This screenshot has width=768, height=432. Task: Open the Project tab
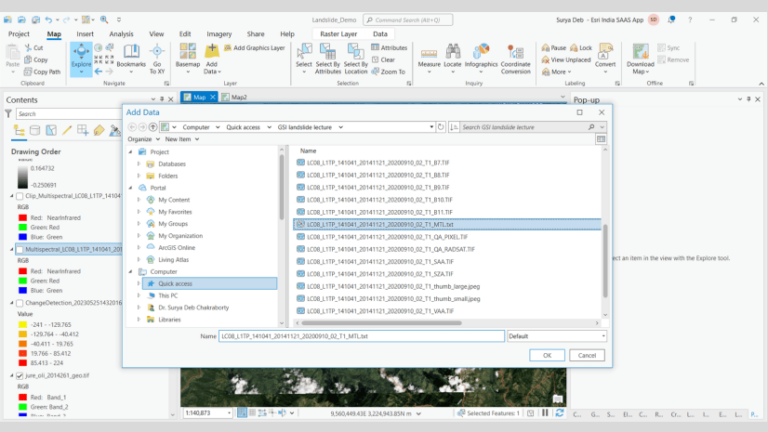point(19,34)
